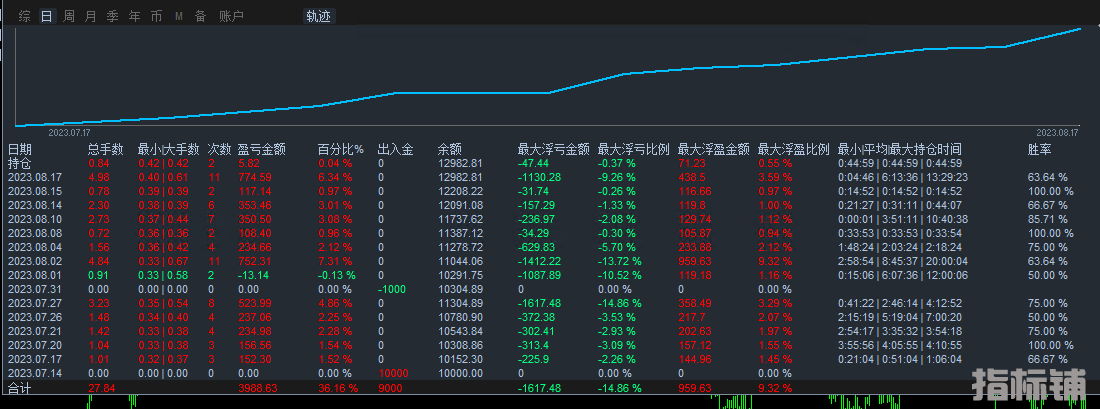Image resolution: width=1100 pixels, height=409 pixels.
Task: Click the 合计 total row label
Action: tap(20, 387)
